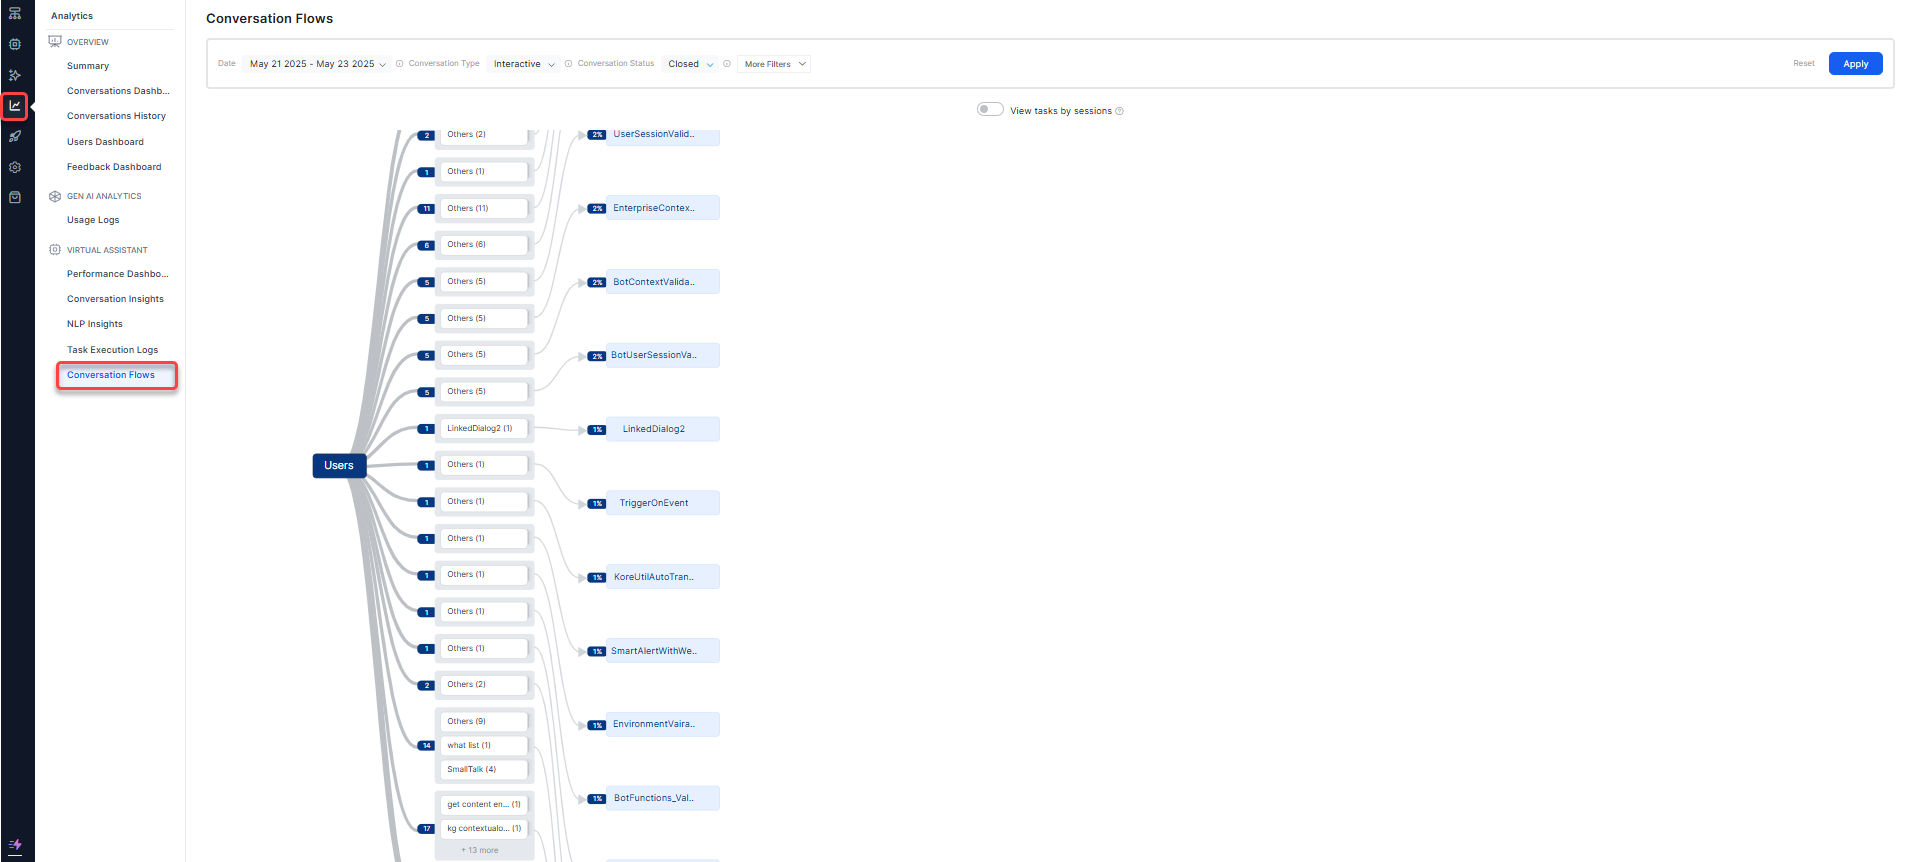The height and width of the screenshot is (862, 1907).
Task: Click the flow hierarchy icon in sidebar
Action: pos(15,14)
